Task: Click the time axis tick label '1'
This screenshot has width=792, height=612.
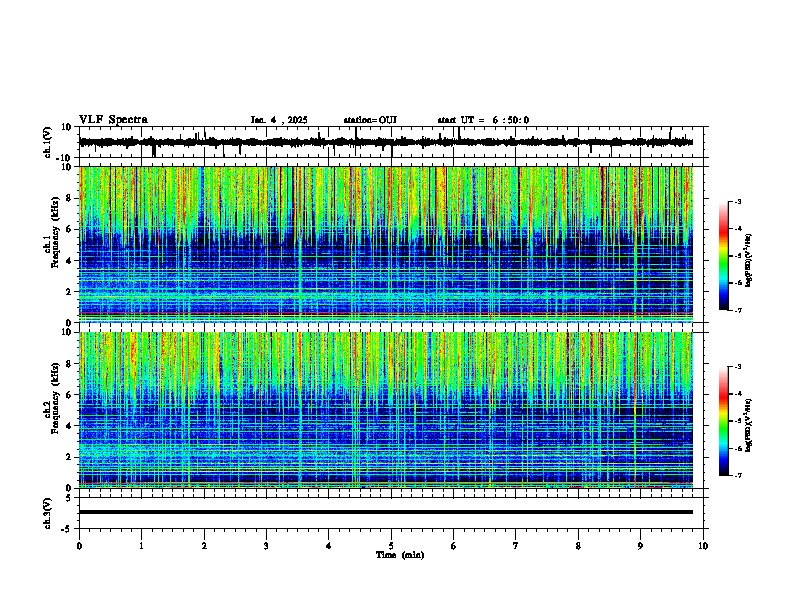Action: [141, 546]
